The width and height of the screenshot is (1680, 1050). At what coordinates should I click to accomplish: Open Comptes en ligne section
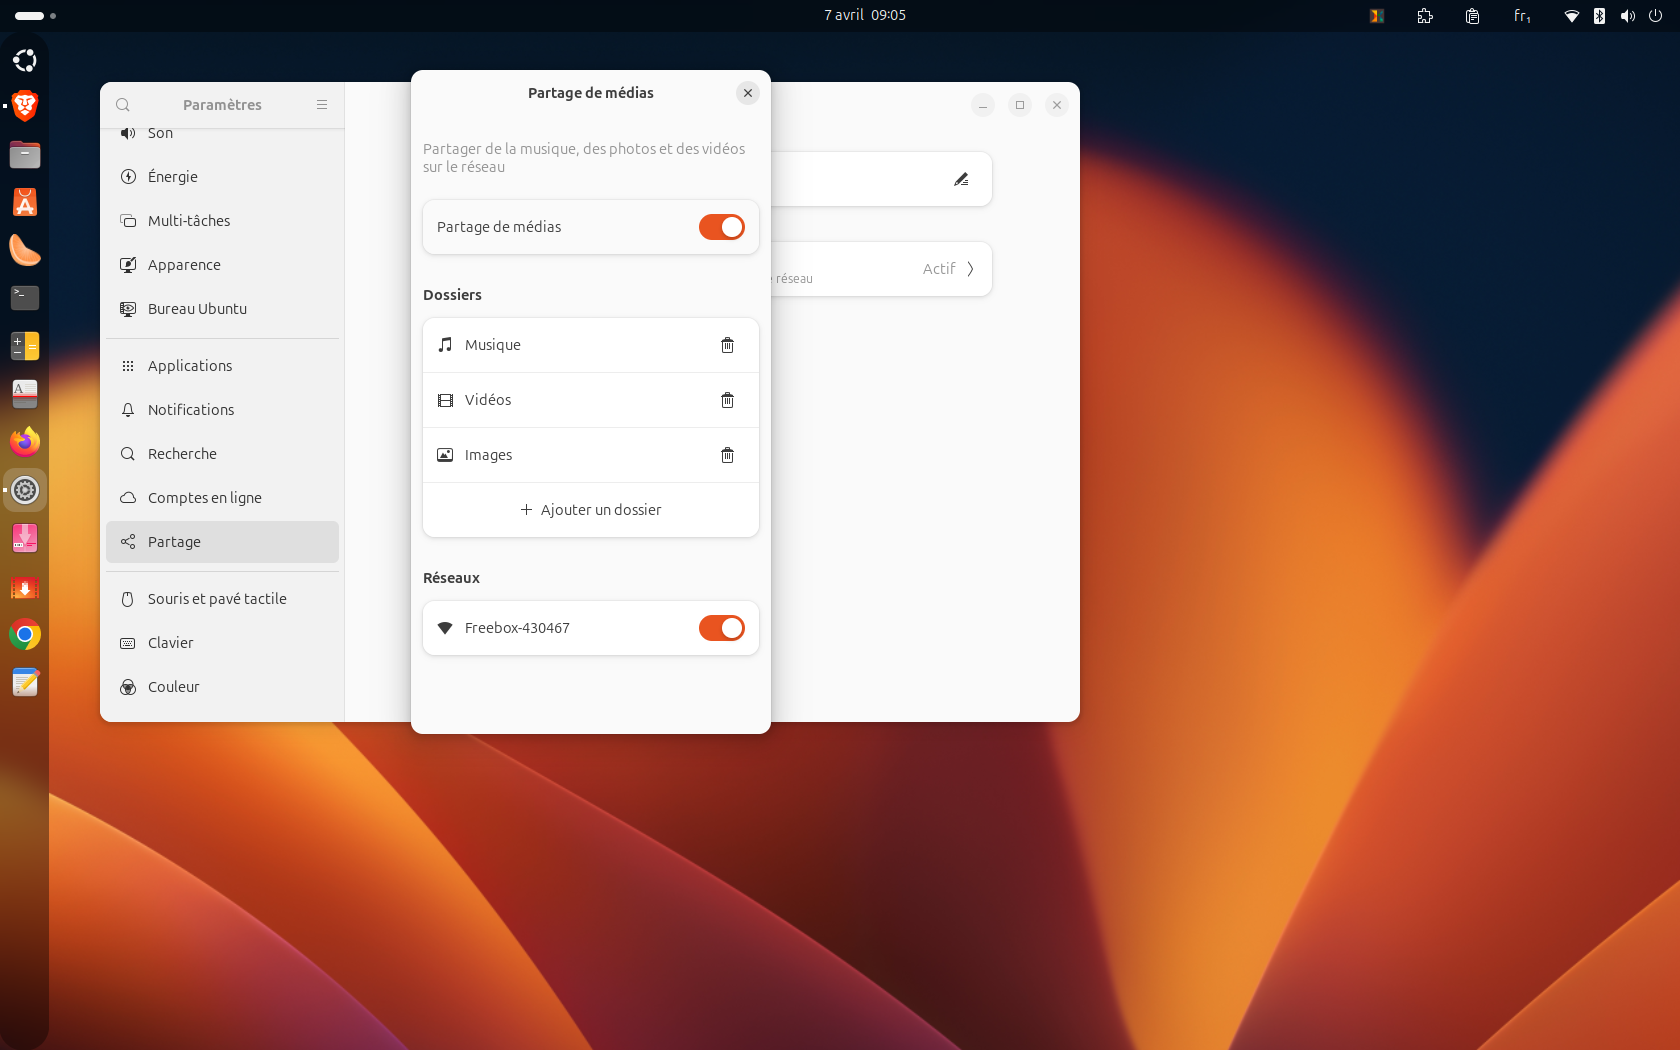pos(204,498)
